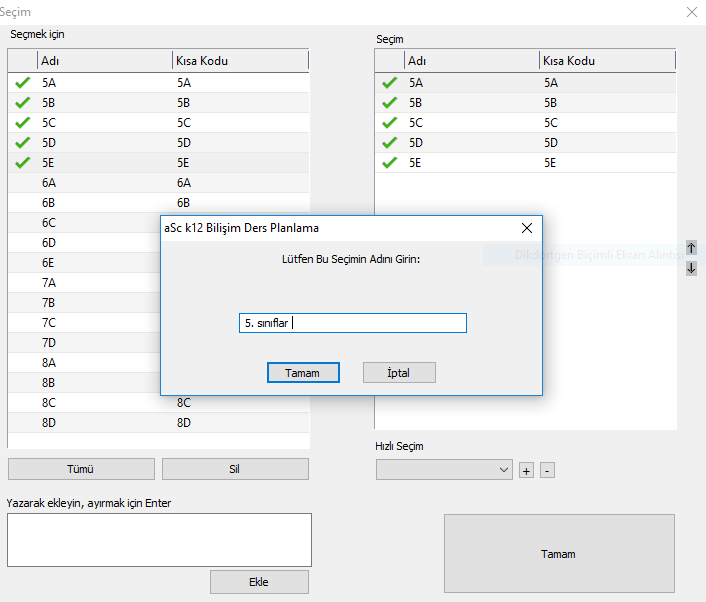The image size is (706, 602).
Task: Sort left list by Kısa Kodu header
Action: 240,61
